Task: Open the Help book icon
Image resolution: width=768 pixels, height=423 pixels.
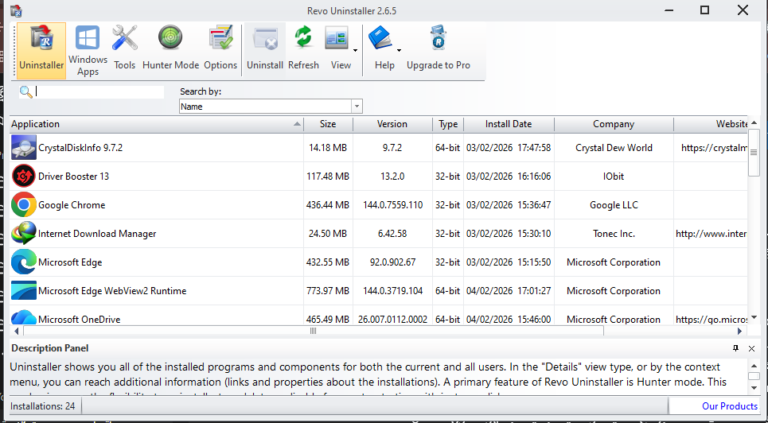Action: coord(380,38)
